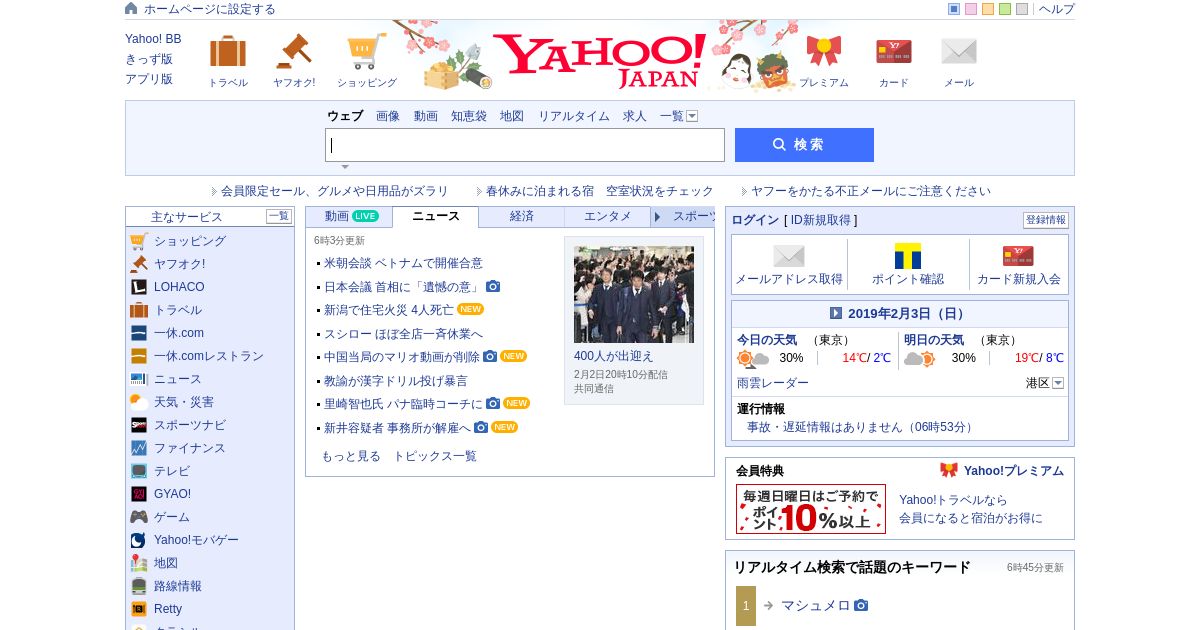Click the ゲーム controller icon in sidebar
This screenshot has height=630, width=1200.
[139, 517]
